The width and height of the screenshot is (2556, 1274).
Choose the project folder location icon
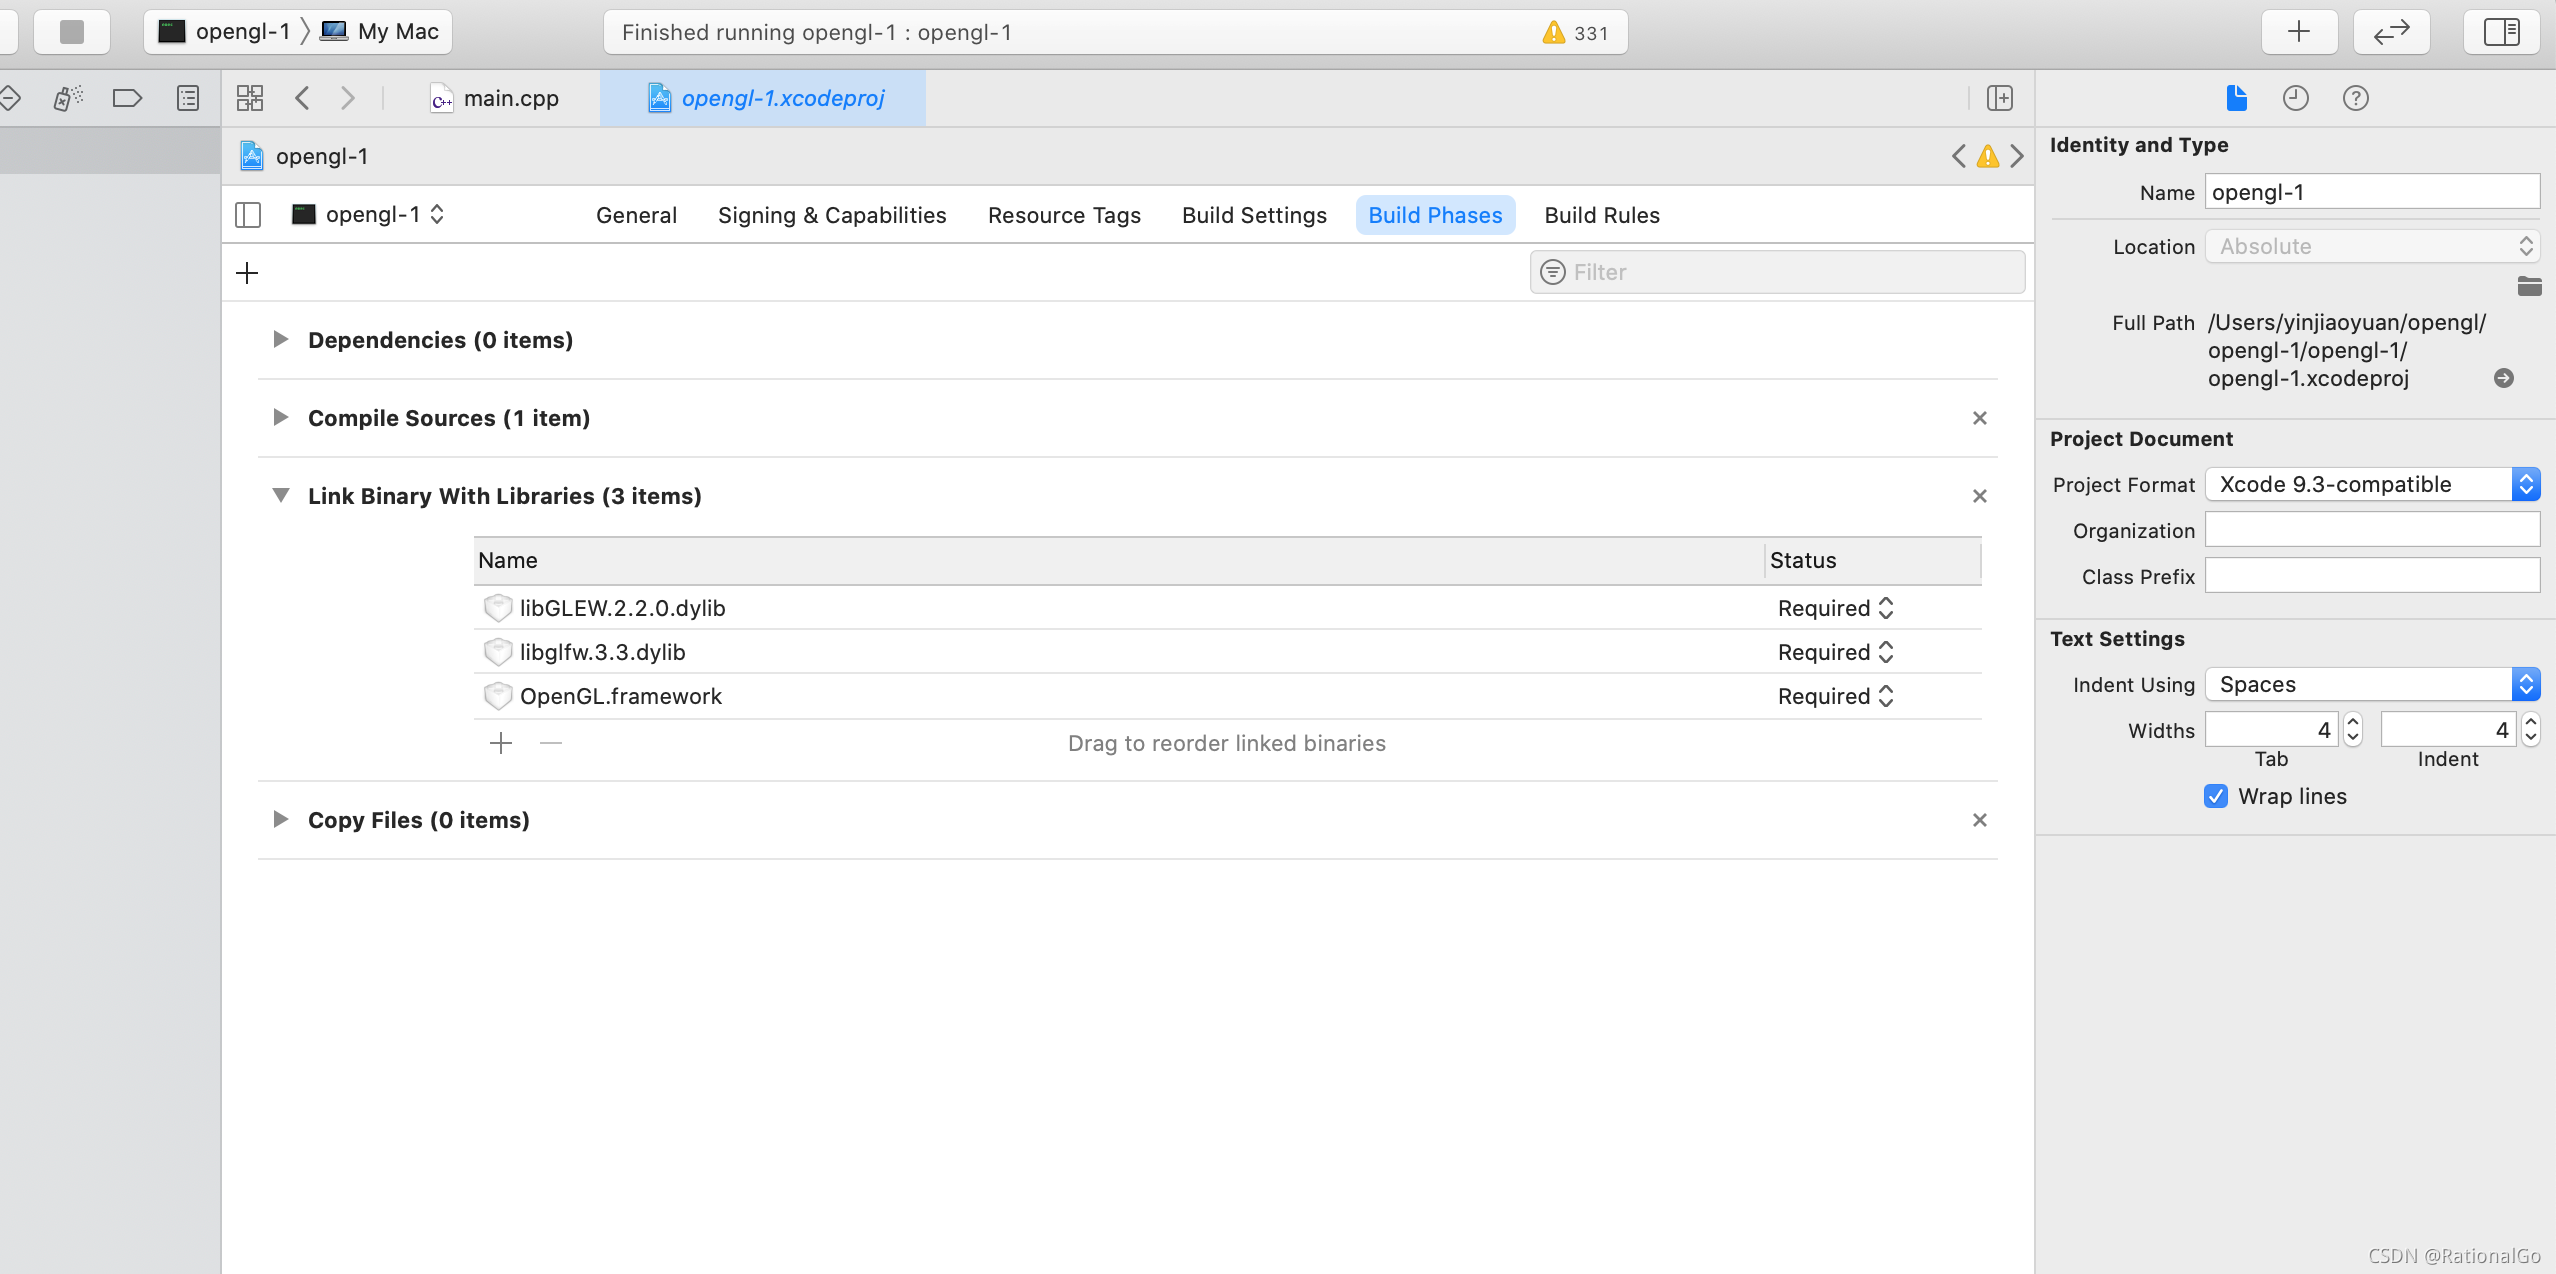coord(2529,287)
